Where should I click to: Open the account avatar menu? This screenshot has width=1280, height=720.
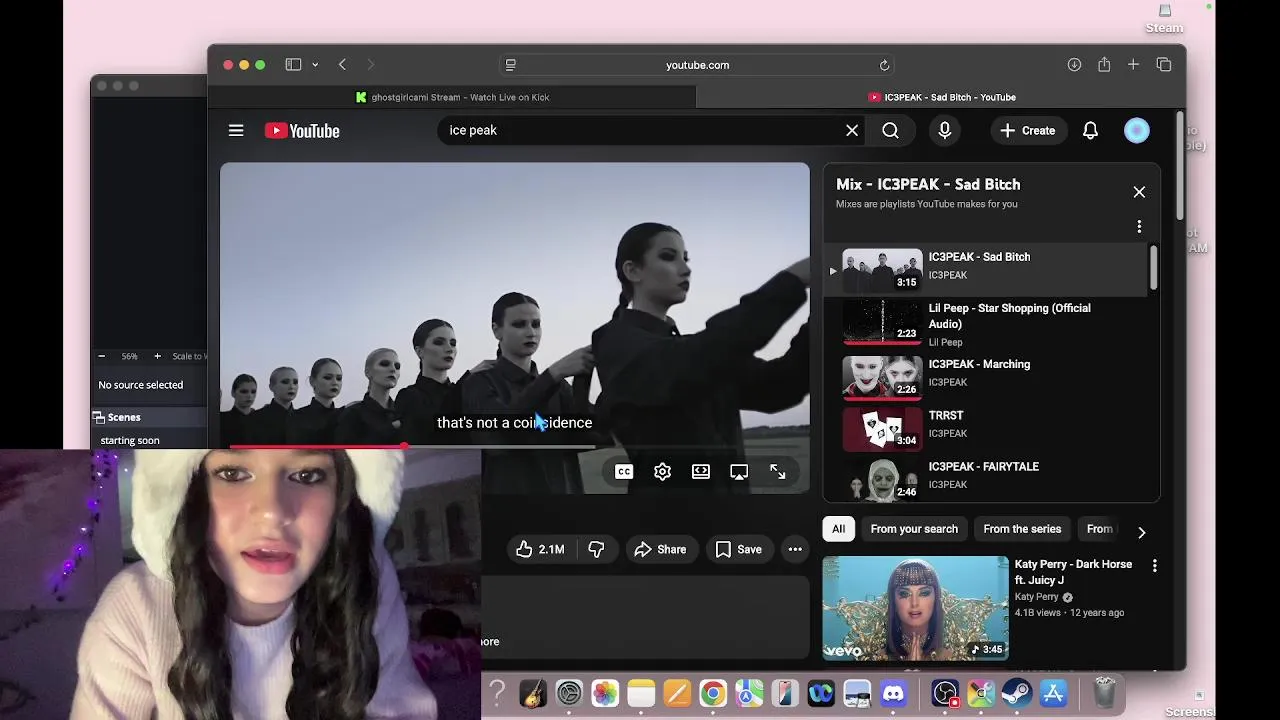(x=1137, y=130)
